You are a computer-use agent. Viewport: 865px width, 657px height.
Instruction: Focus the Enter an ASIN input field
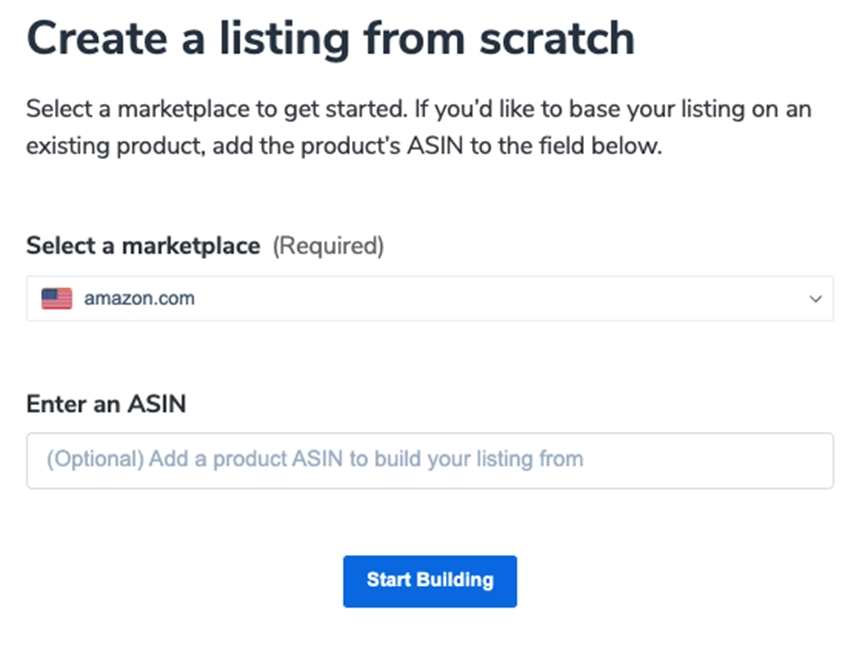[429, 460]
